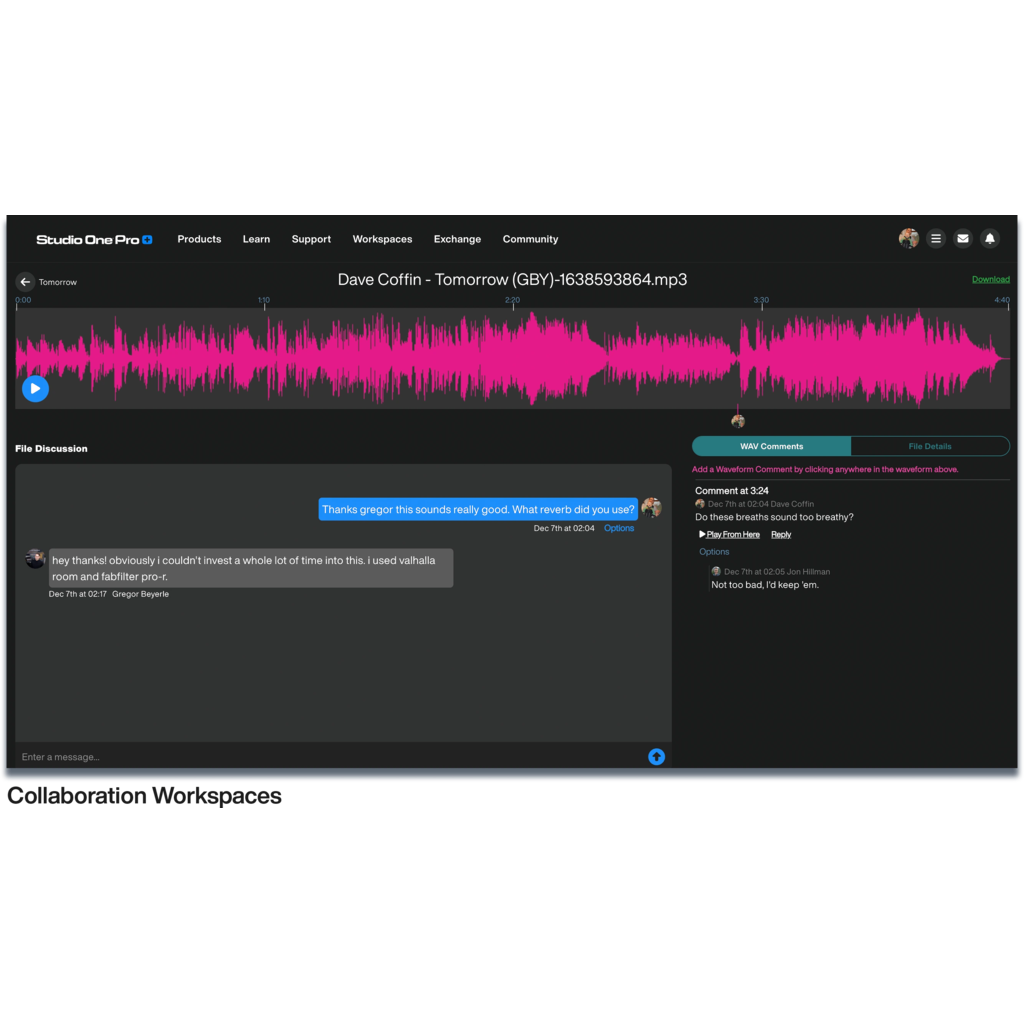Go to the Community menu item

(x=530, y=240)
